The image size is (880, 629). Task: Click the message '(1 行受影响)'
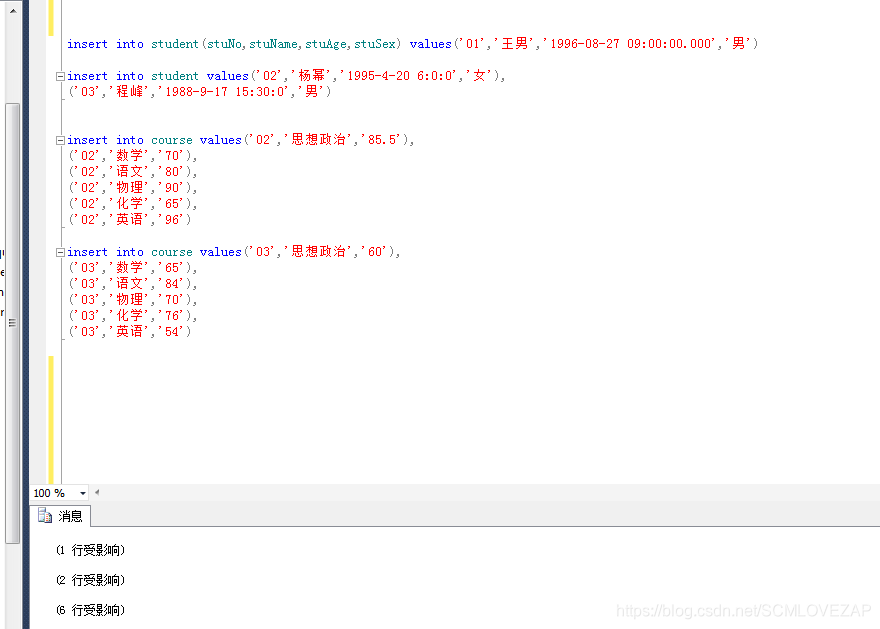tap(90, 550)
